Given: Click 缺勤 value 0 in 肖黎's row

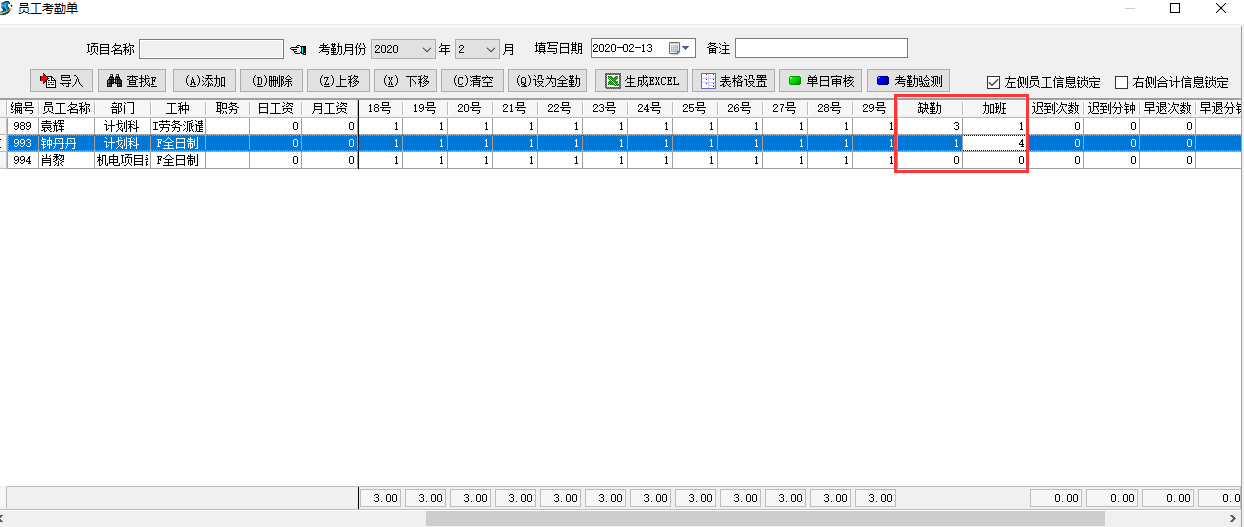Looking at the screenshot, I should (929, 160).
